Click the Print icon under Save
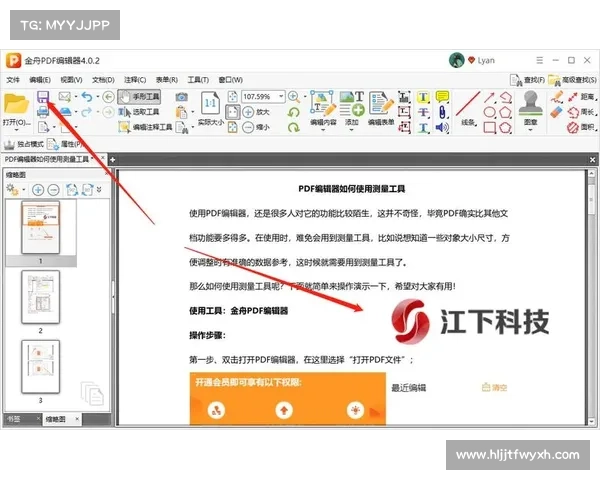Image resolution: width=600 pixels, height=480 pixels. [43, 112]
